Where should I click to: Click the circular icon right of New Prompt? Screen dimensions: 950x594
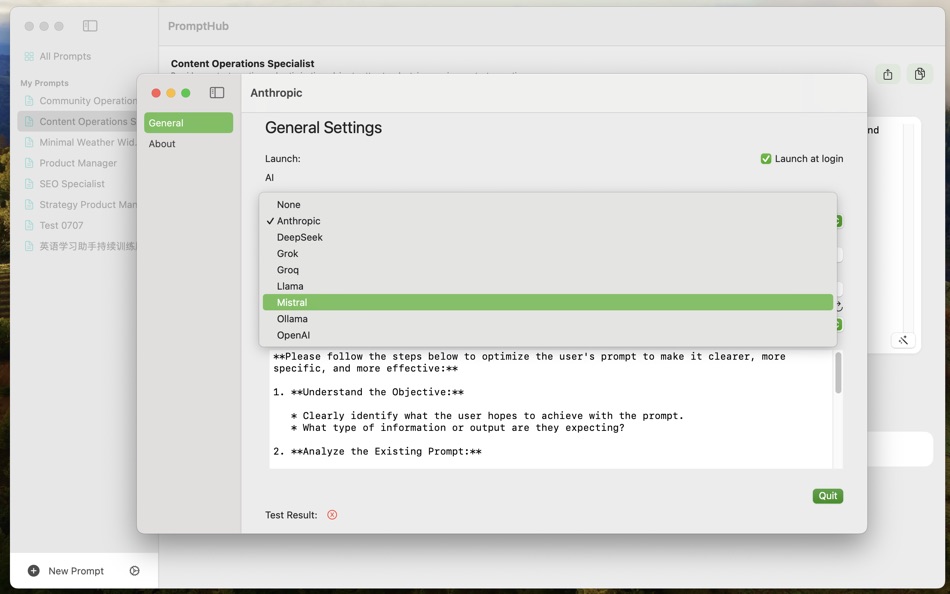(135, 570)
